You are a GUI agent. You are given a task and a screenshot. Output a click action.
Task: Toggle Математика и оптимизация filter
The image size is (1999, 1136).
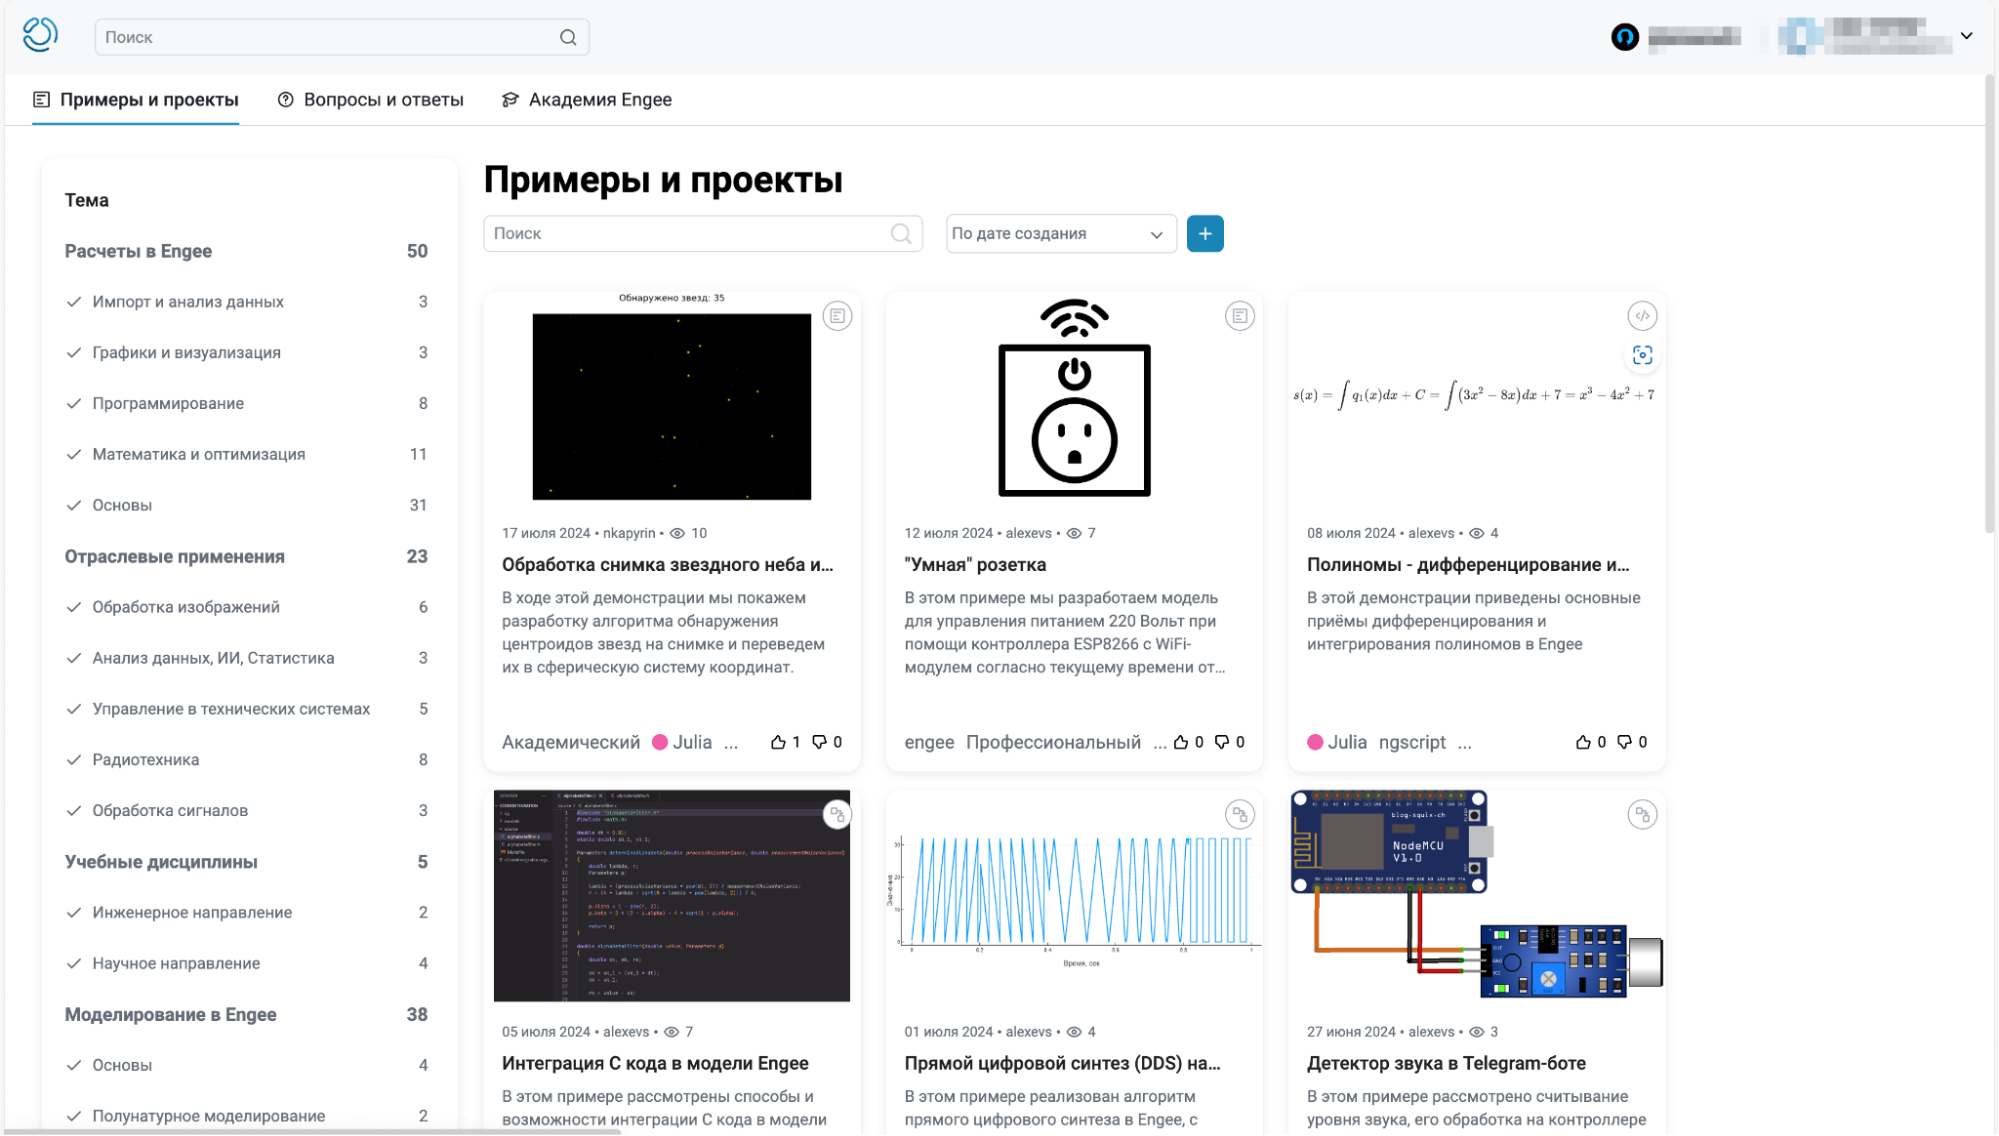(246, 455)
